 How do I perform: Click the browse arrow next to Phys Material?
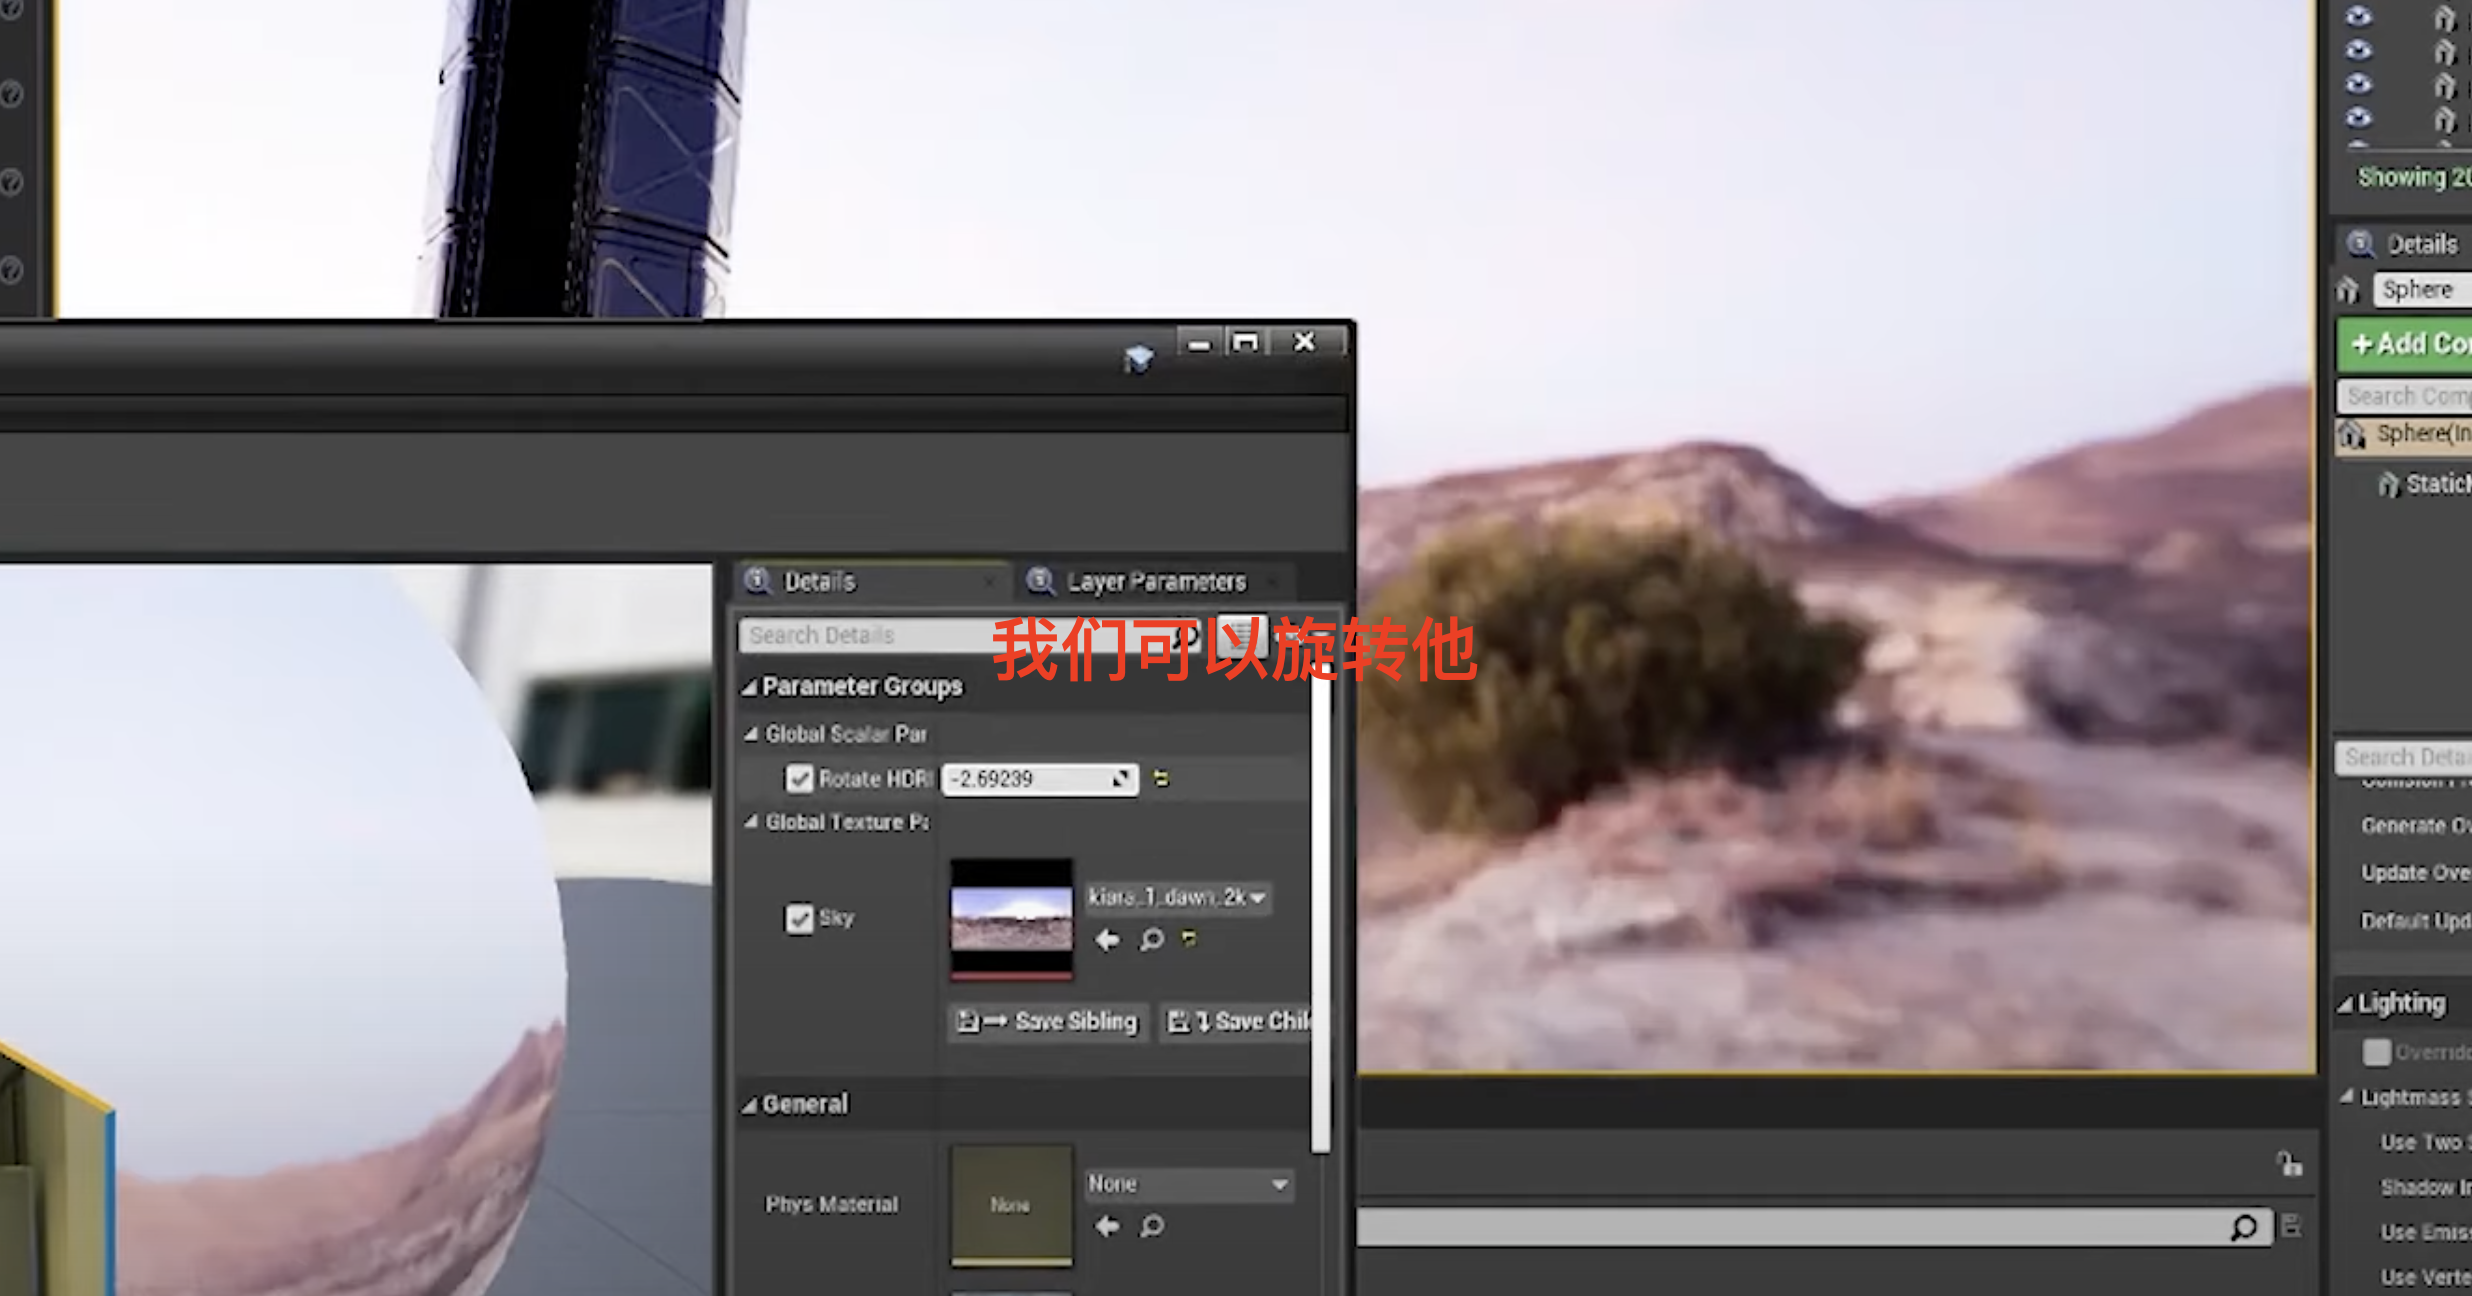1108,1227
